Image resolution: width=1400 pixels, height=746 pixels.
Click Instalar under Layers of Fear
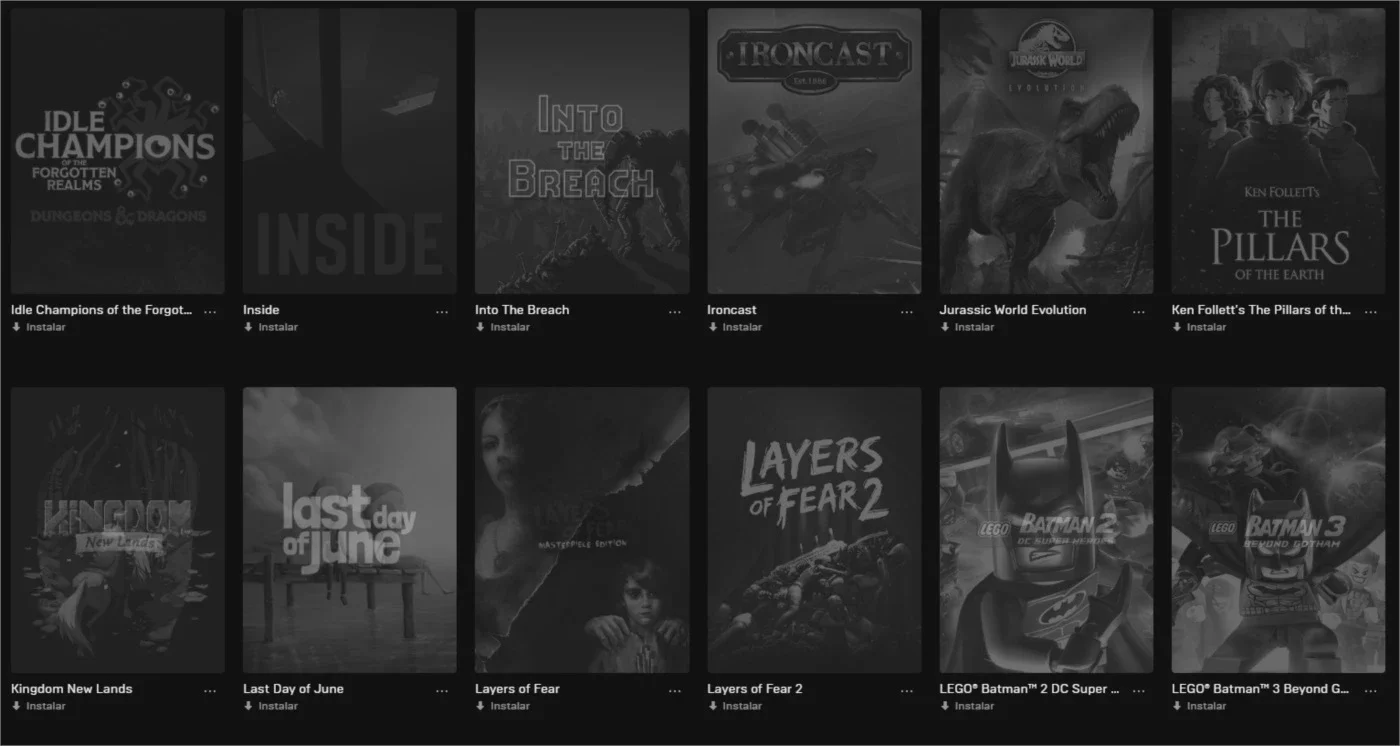click(502, 706)
